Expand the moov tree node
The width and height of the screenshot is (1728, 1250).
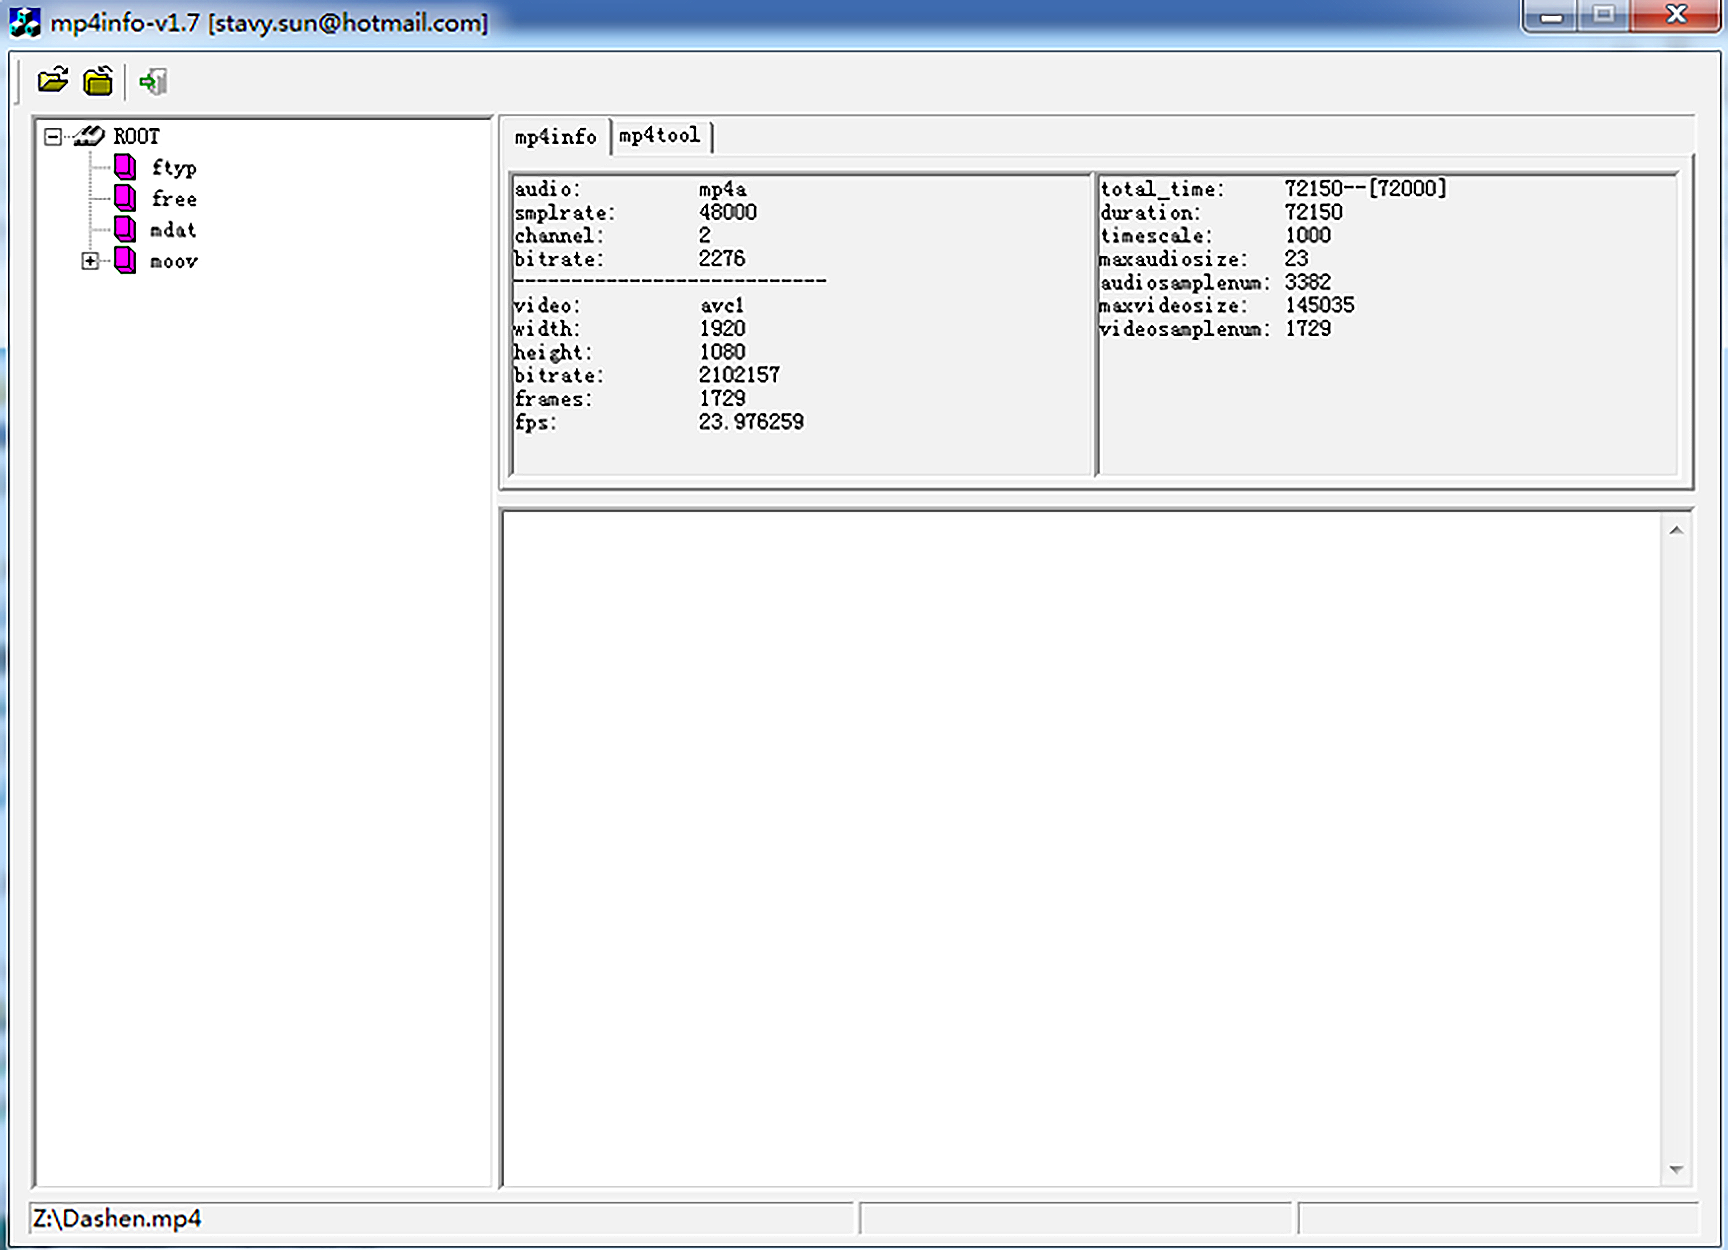coord(90,261)
